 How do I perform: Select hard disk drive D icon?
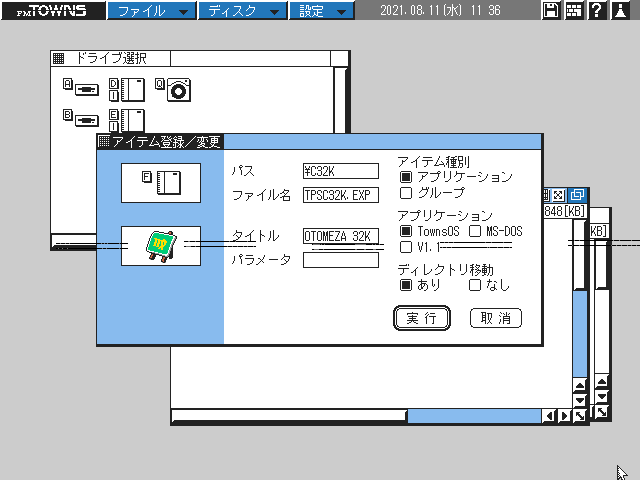point(127,89)
